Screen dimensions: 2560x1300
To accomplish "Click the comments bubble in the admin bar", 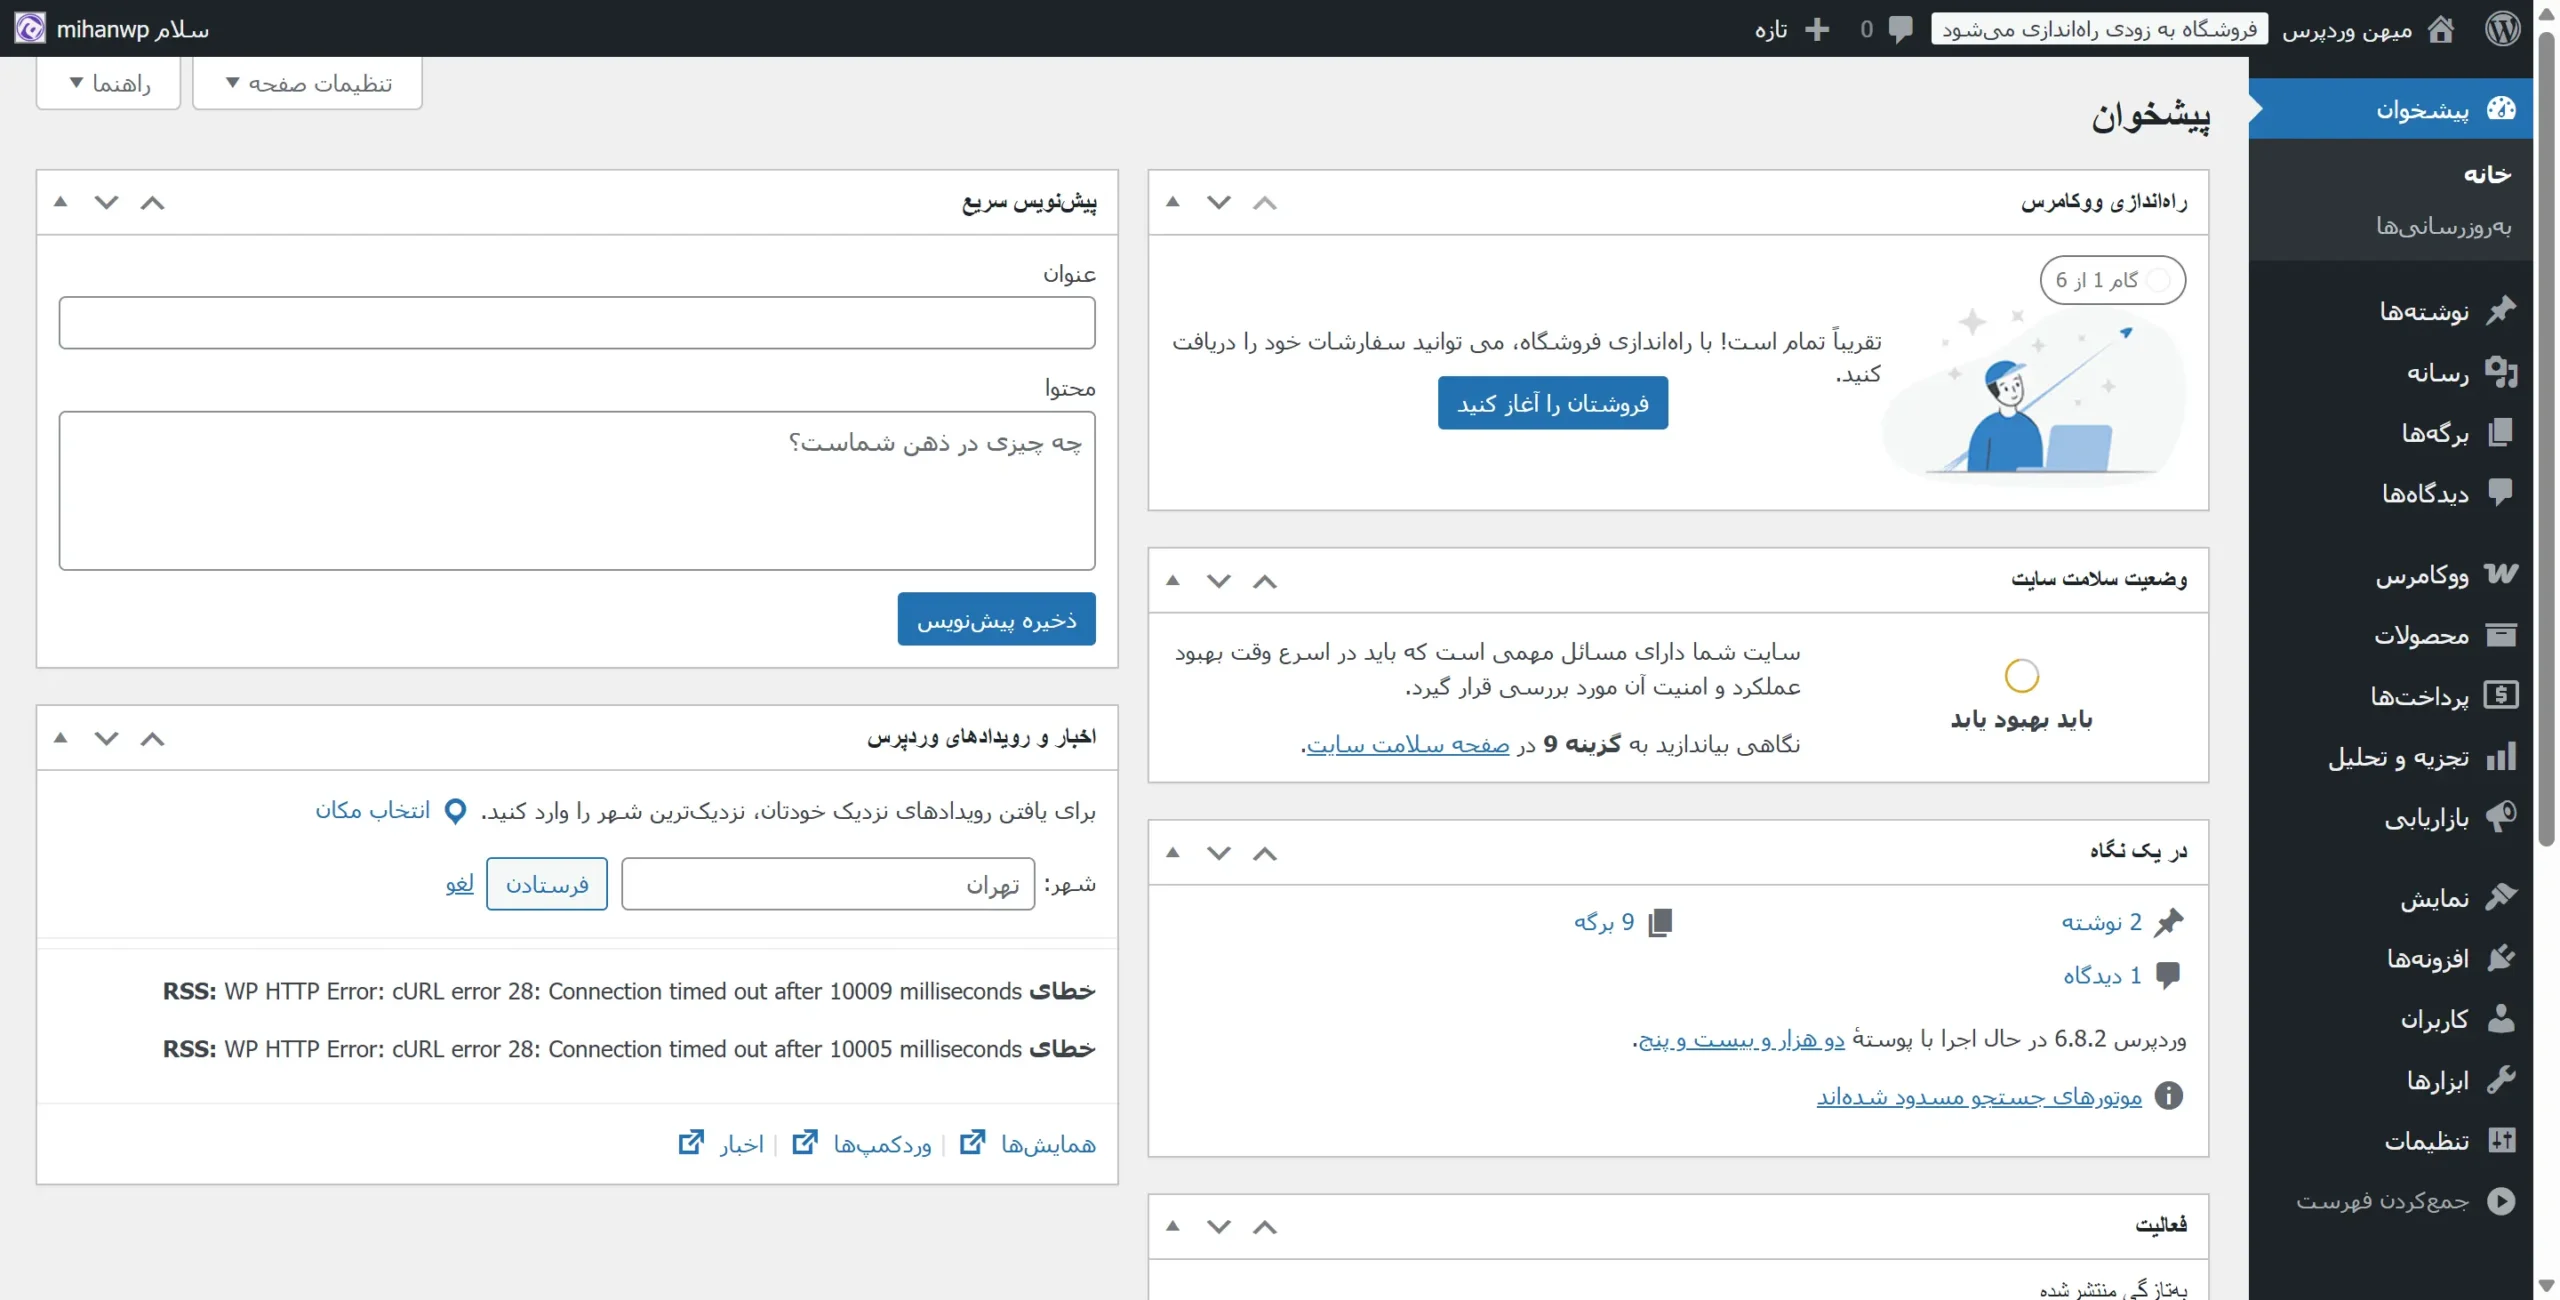I will (x=1898, y=29).
